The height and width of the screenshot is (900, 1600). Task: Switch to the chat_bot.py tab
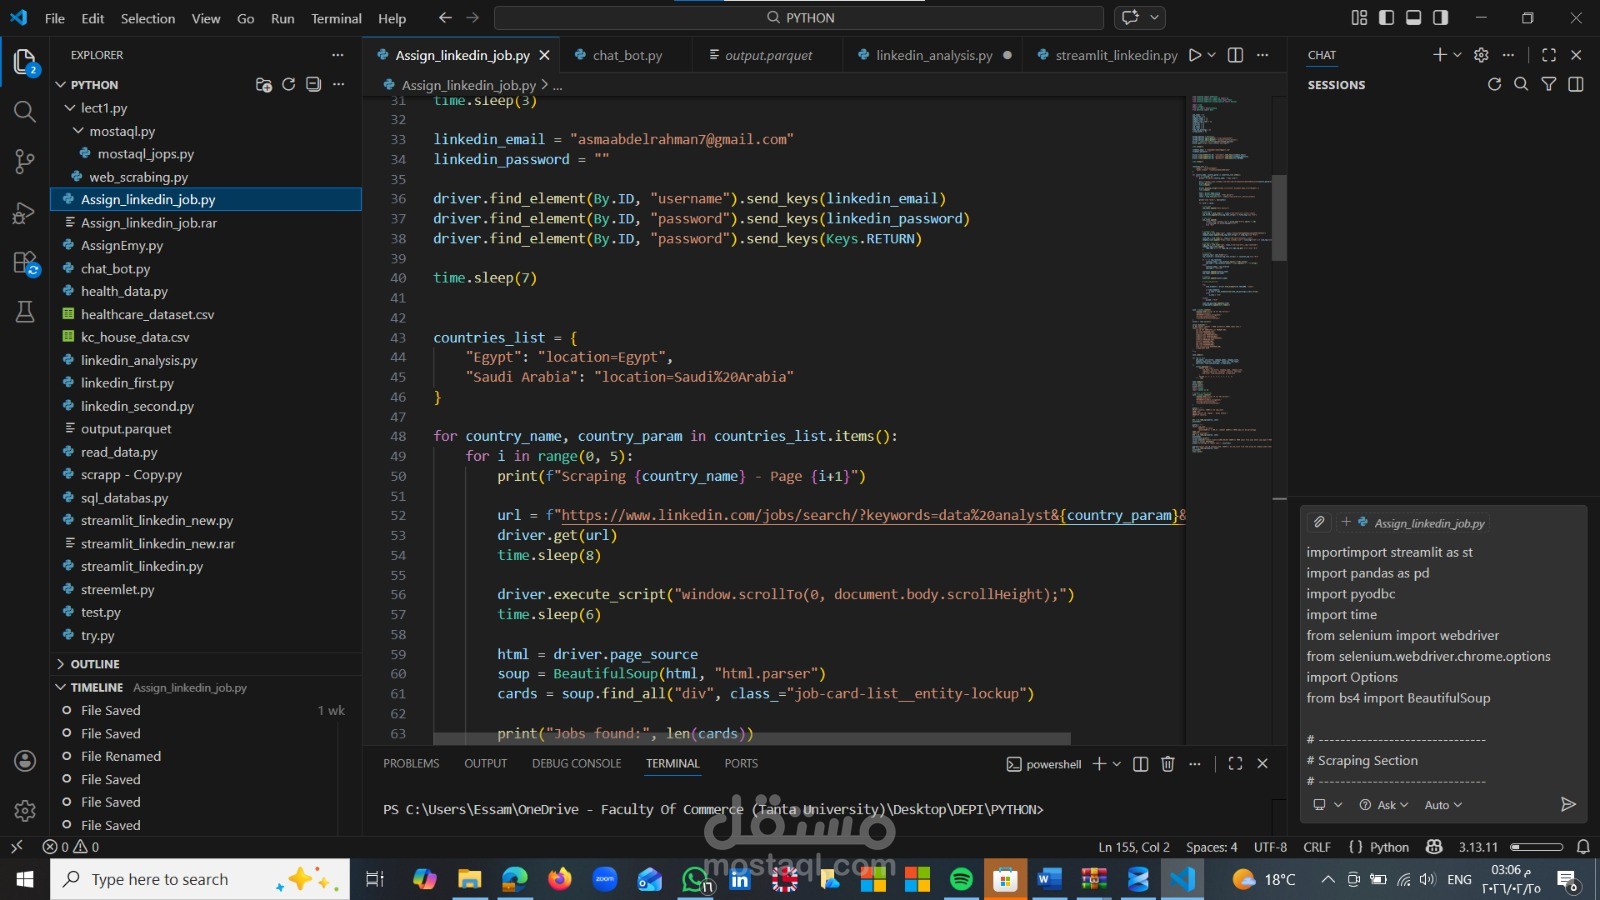627,55
